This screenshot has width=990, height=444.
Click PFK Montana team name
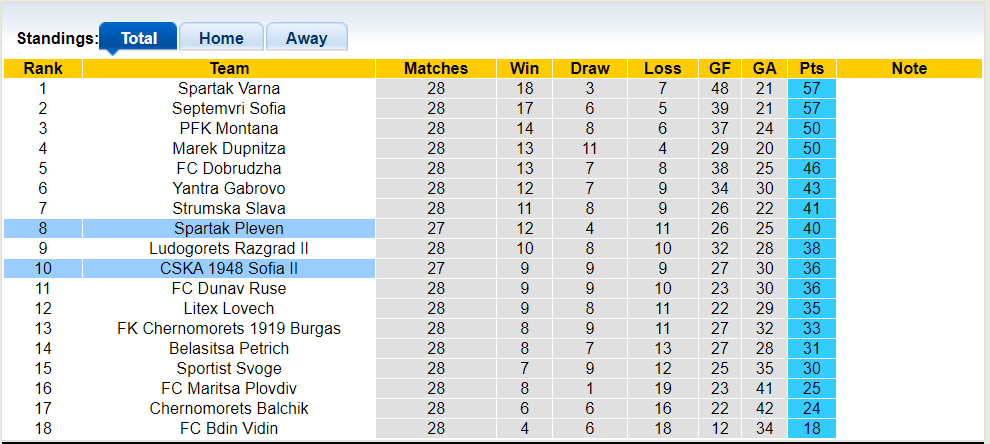[x=229, y=128]
